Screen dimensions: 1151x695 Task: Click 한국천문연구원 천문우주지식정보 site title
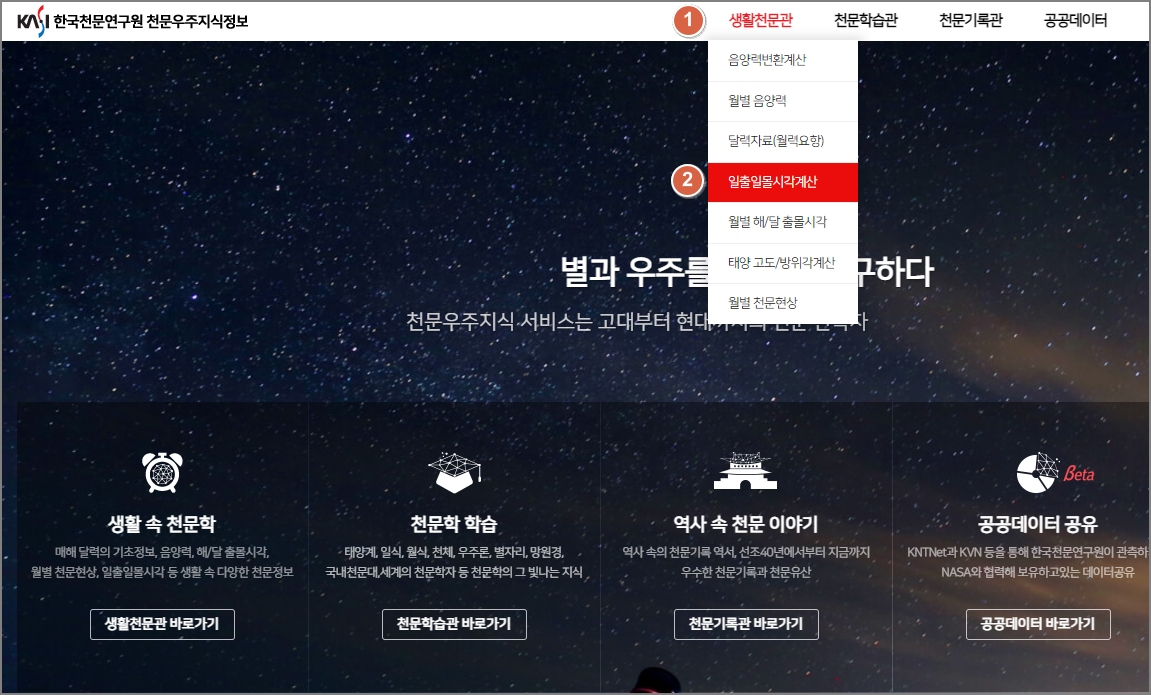click(151, 21)
